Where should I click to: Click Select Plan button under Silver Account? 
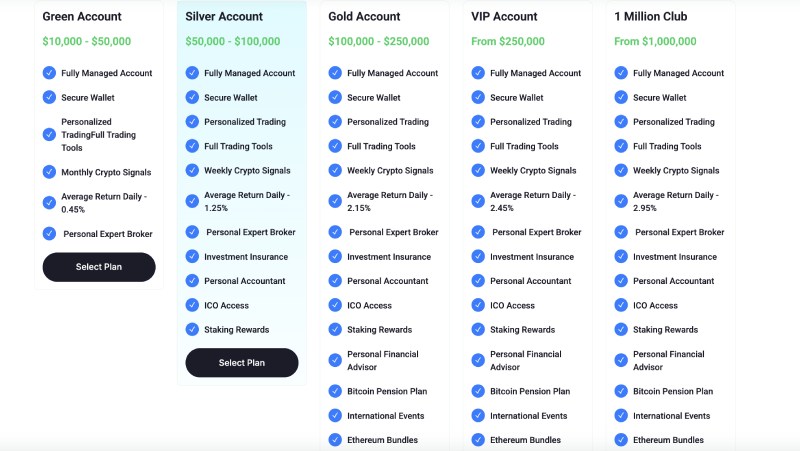coord(242,363)
